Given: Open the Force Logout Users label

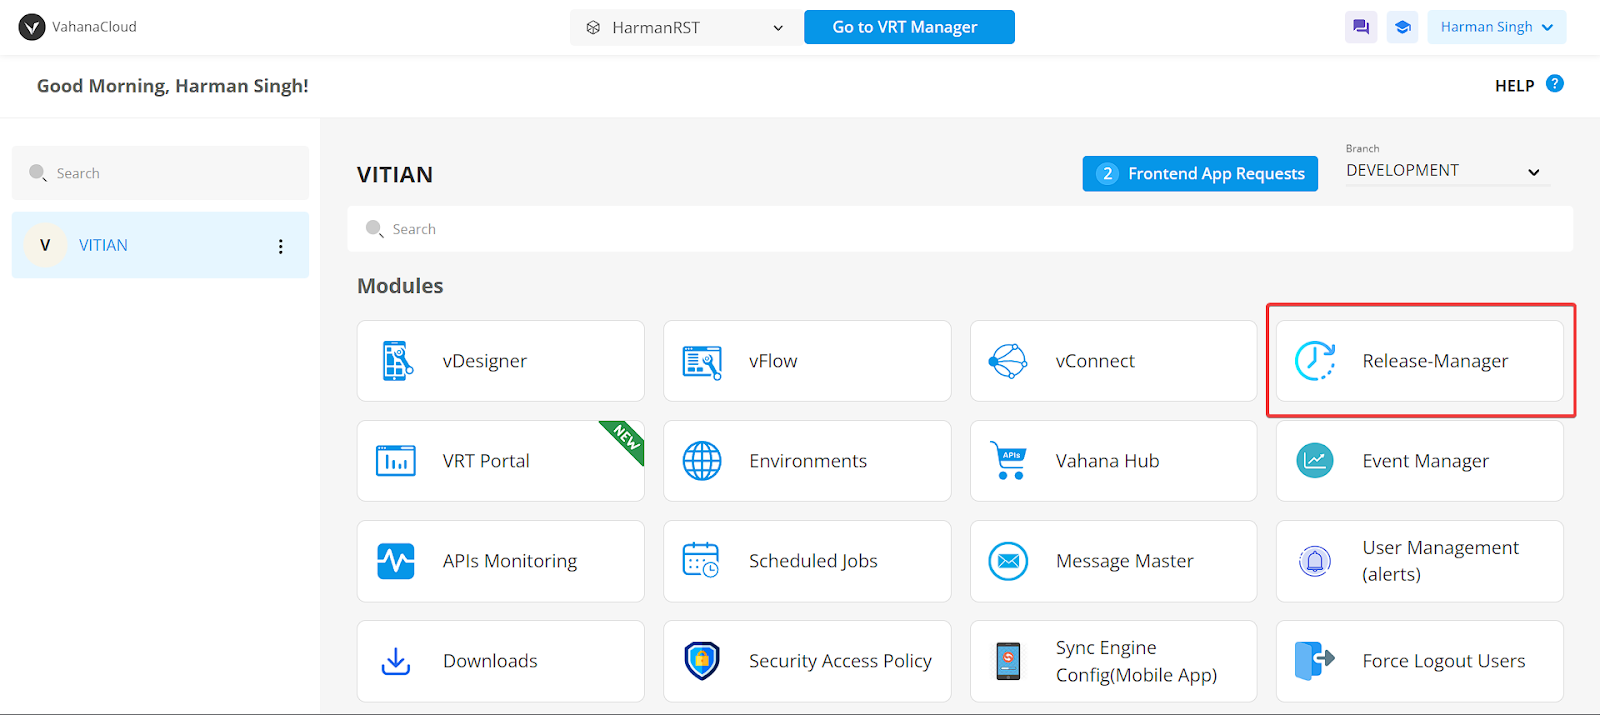Looking at the screenshot, I should (x=1443, y=661).
